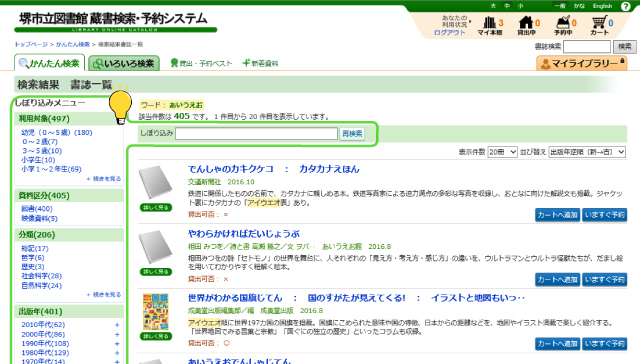Open title やわらかければだいじょうぶ
The width and height of the screenshot is (640, 364).
coord(244,234)
